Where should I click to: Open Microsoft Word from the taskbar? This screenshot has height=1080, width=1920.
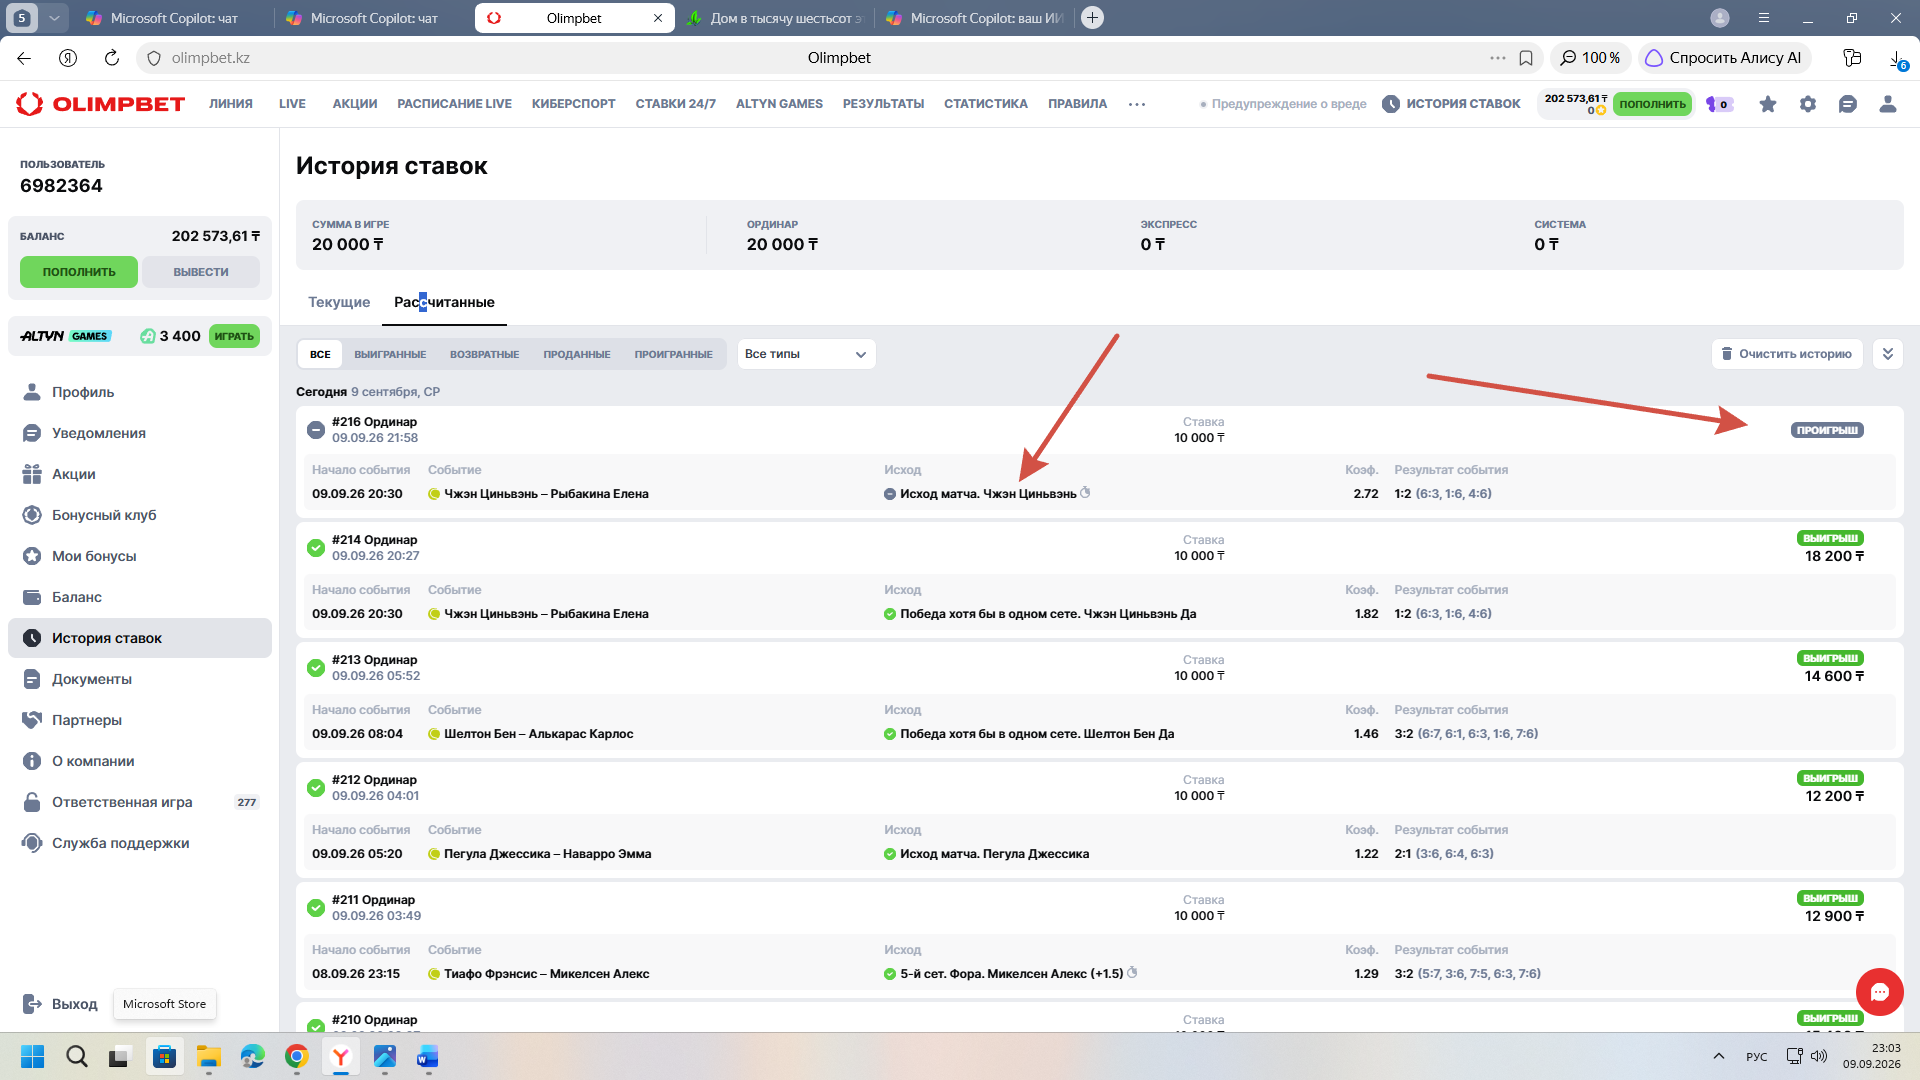[x=428, y=1056]
